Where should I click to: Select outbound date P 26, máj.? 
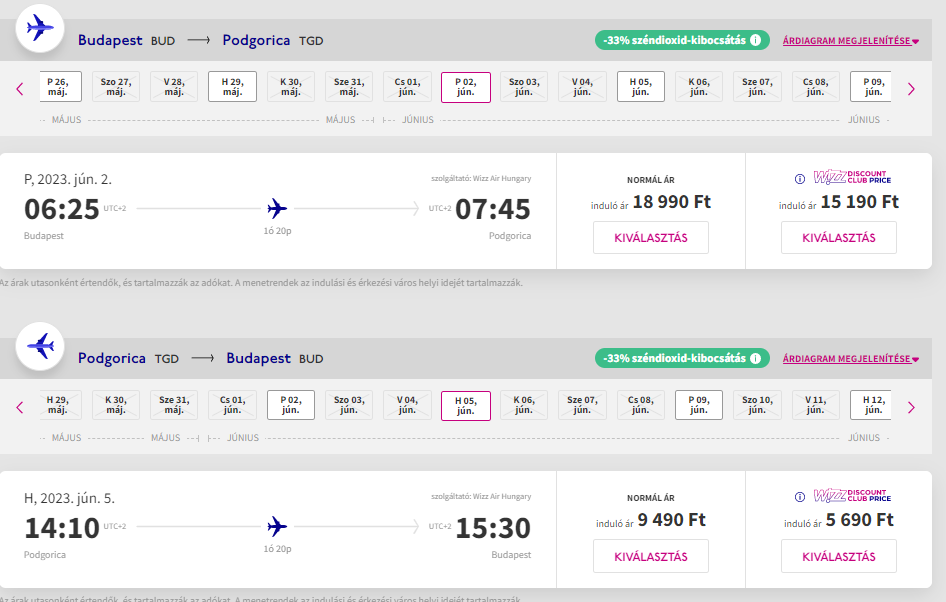tap(60, 87)
